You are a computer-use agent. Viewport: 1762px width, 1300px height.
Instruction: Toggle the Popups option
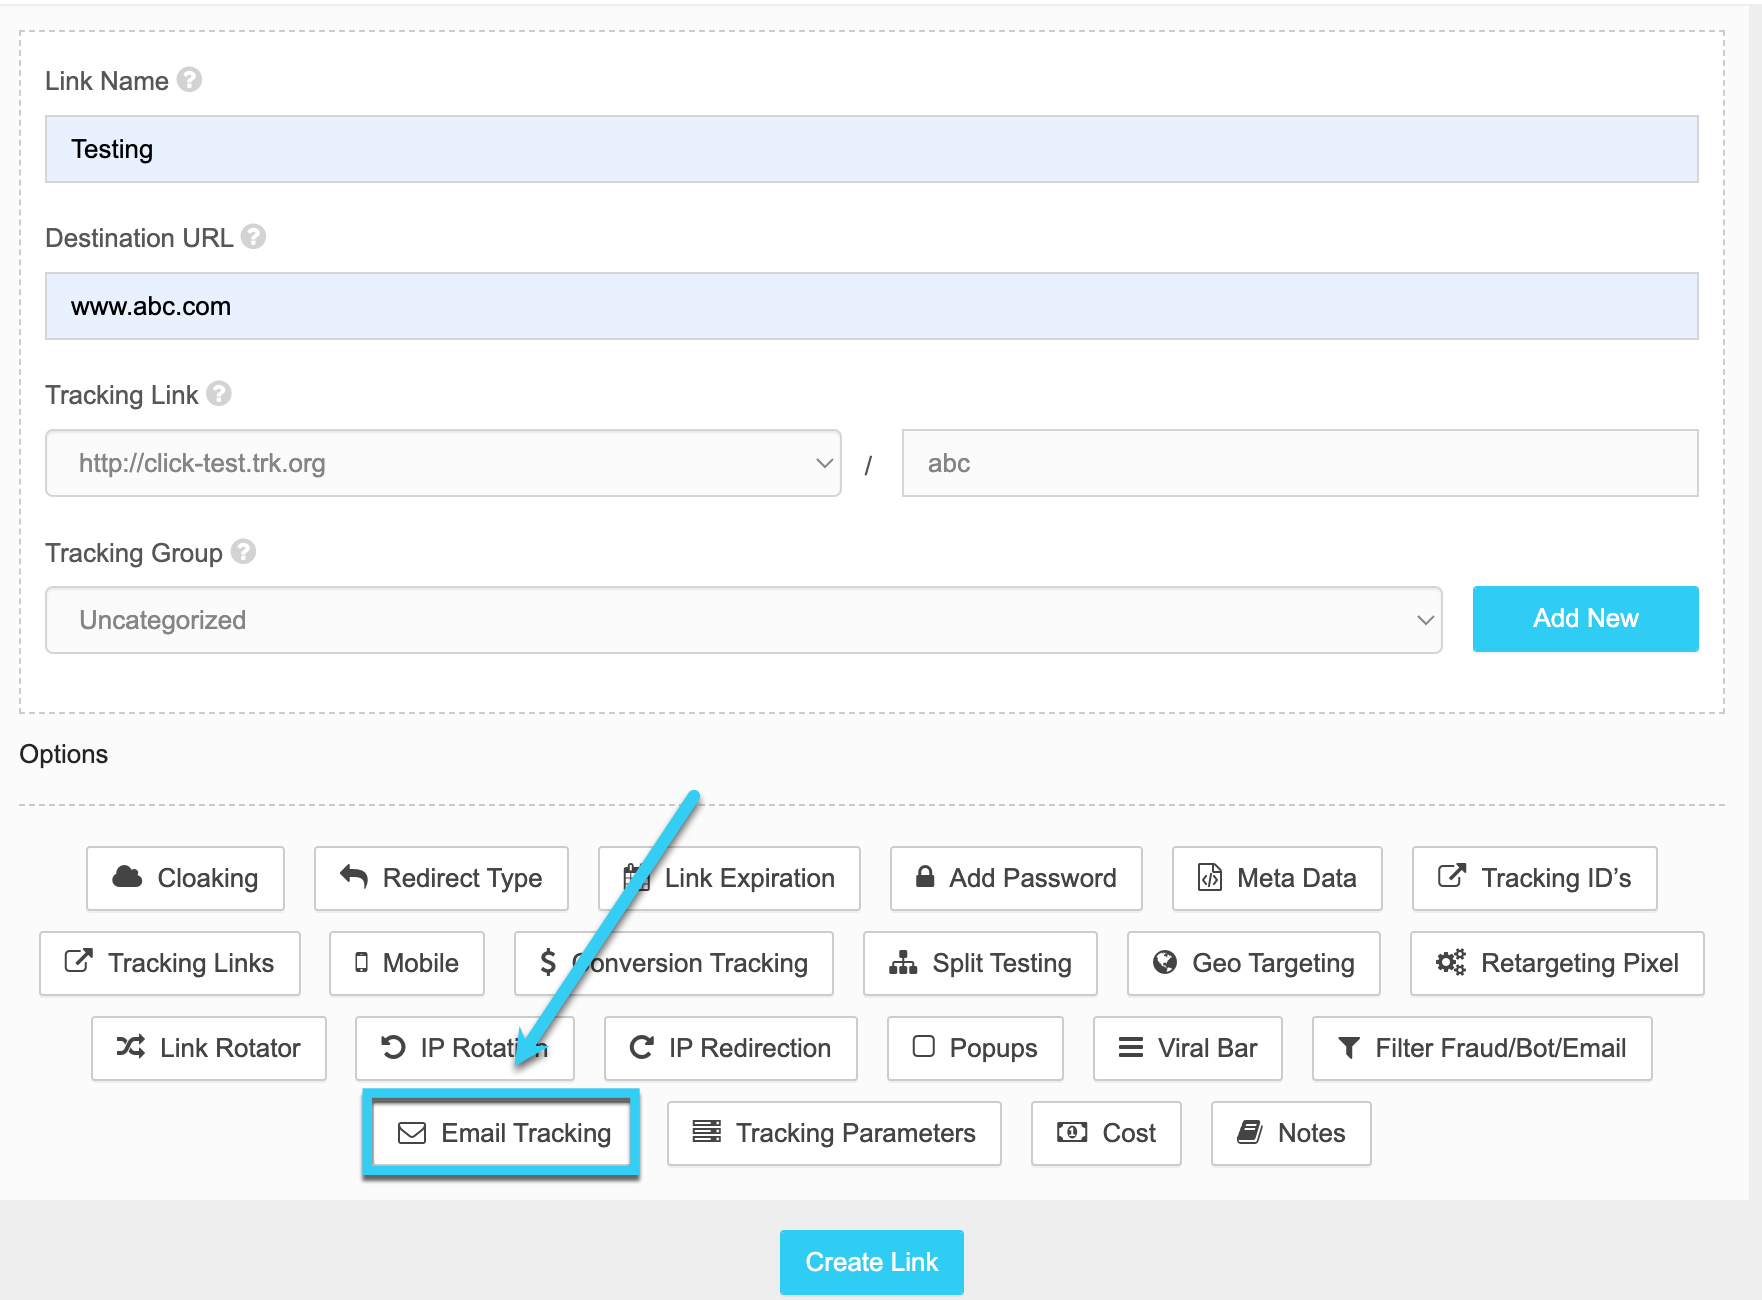974,1048
